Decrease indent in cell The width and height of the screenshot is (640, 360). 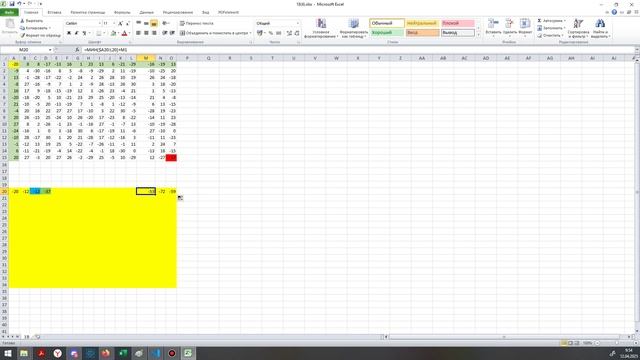coord(164,33)
